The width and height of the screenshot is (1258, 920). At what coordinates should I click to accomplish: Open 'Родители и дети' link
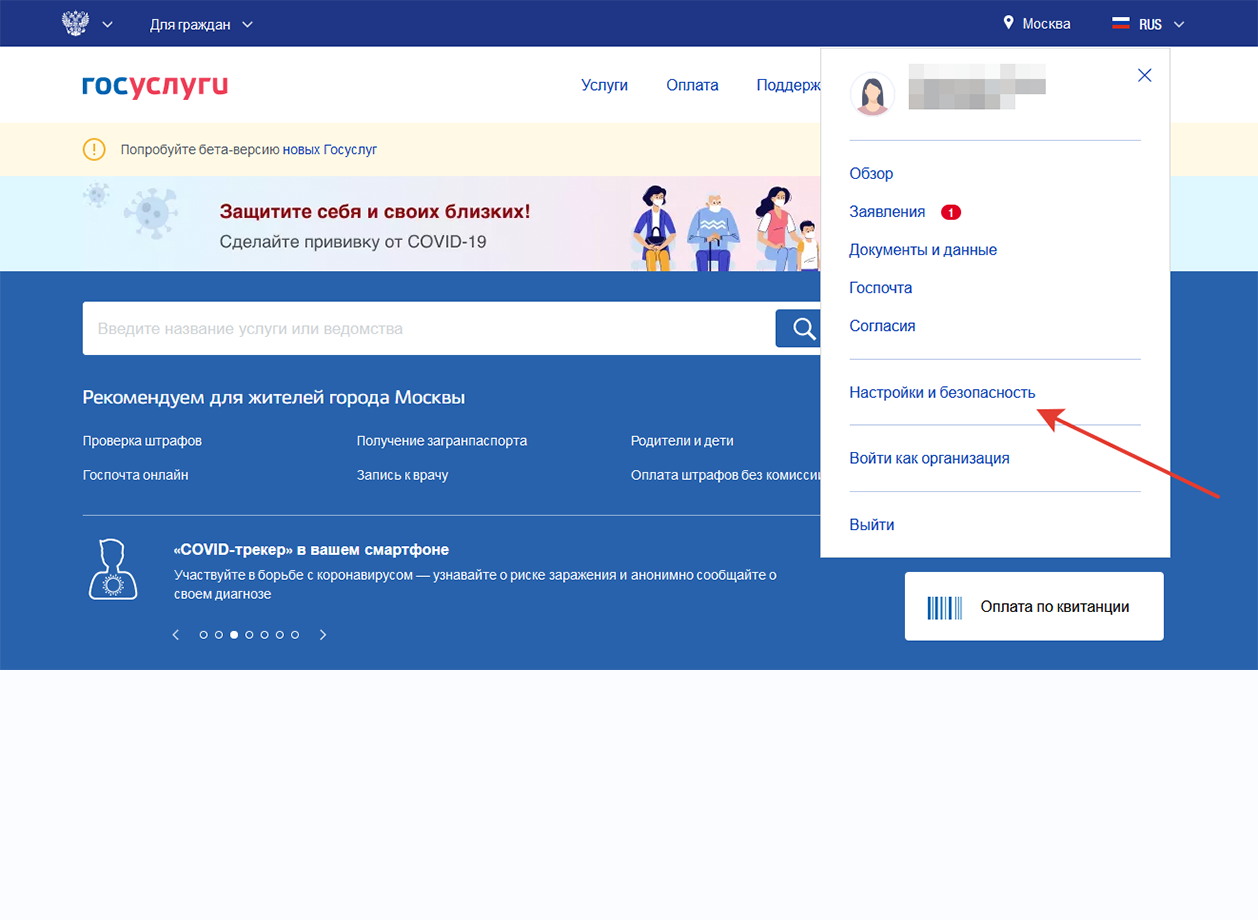coord(682,441)
